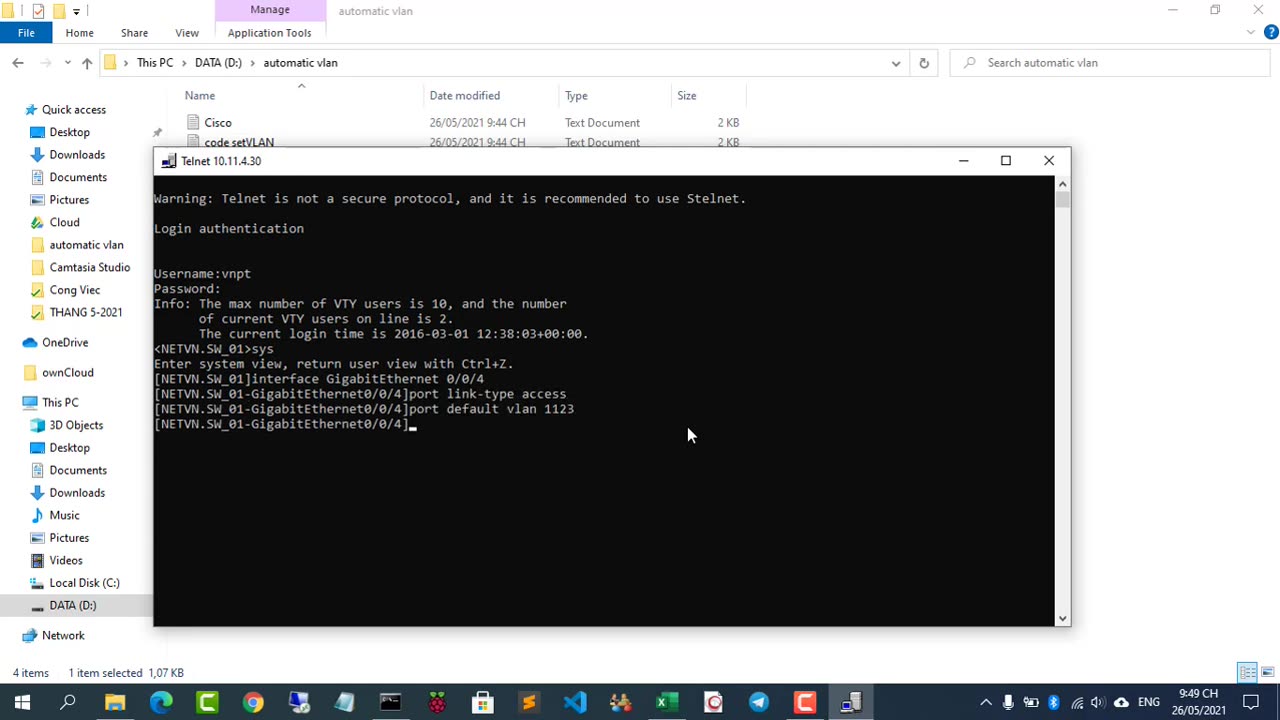1280x720 pixels.
Task: Open the View ribbon tab
Action: pyautogui.click(x=187, y=33)
